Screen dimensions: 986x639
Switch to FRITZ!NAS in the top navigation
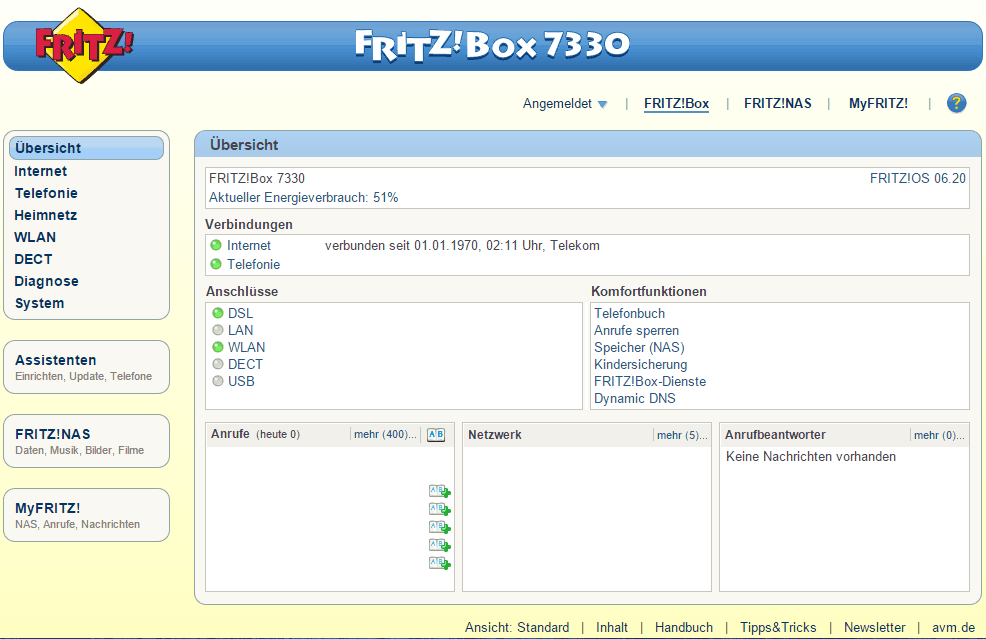click(778, 104)
